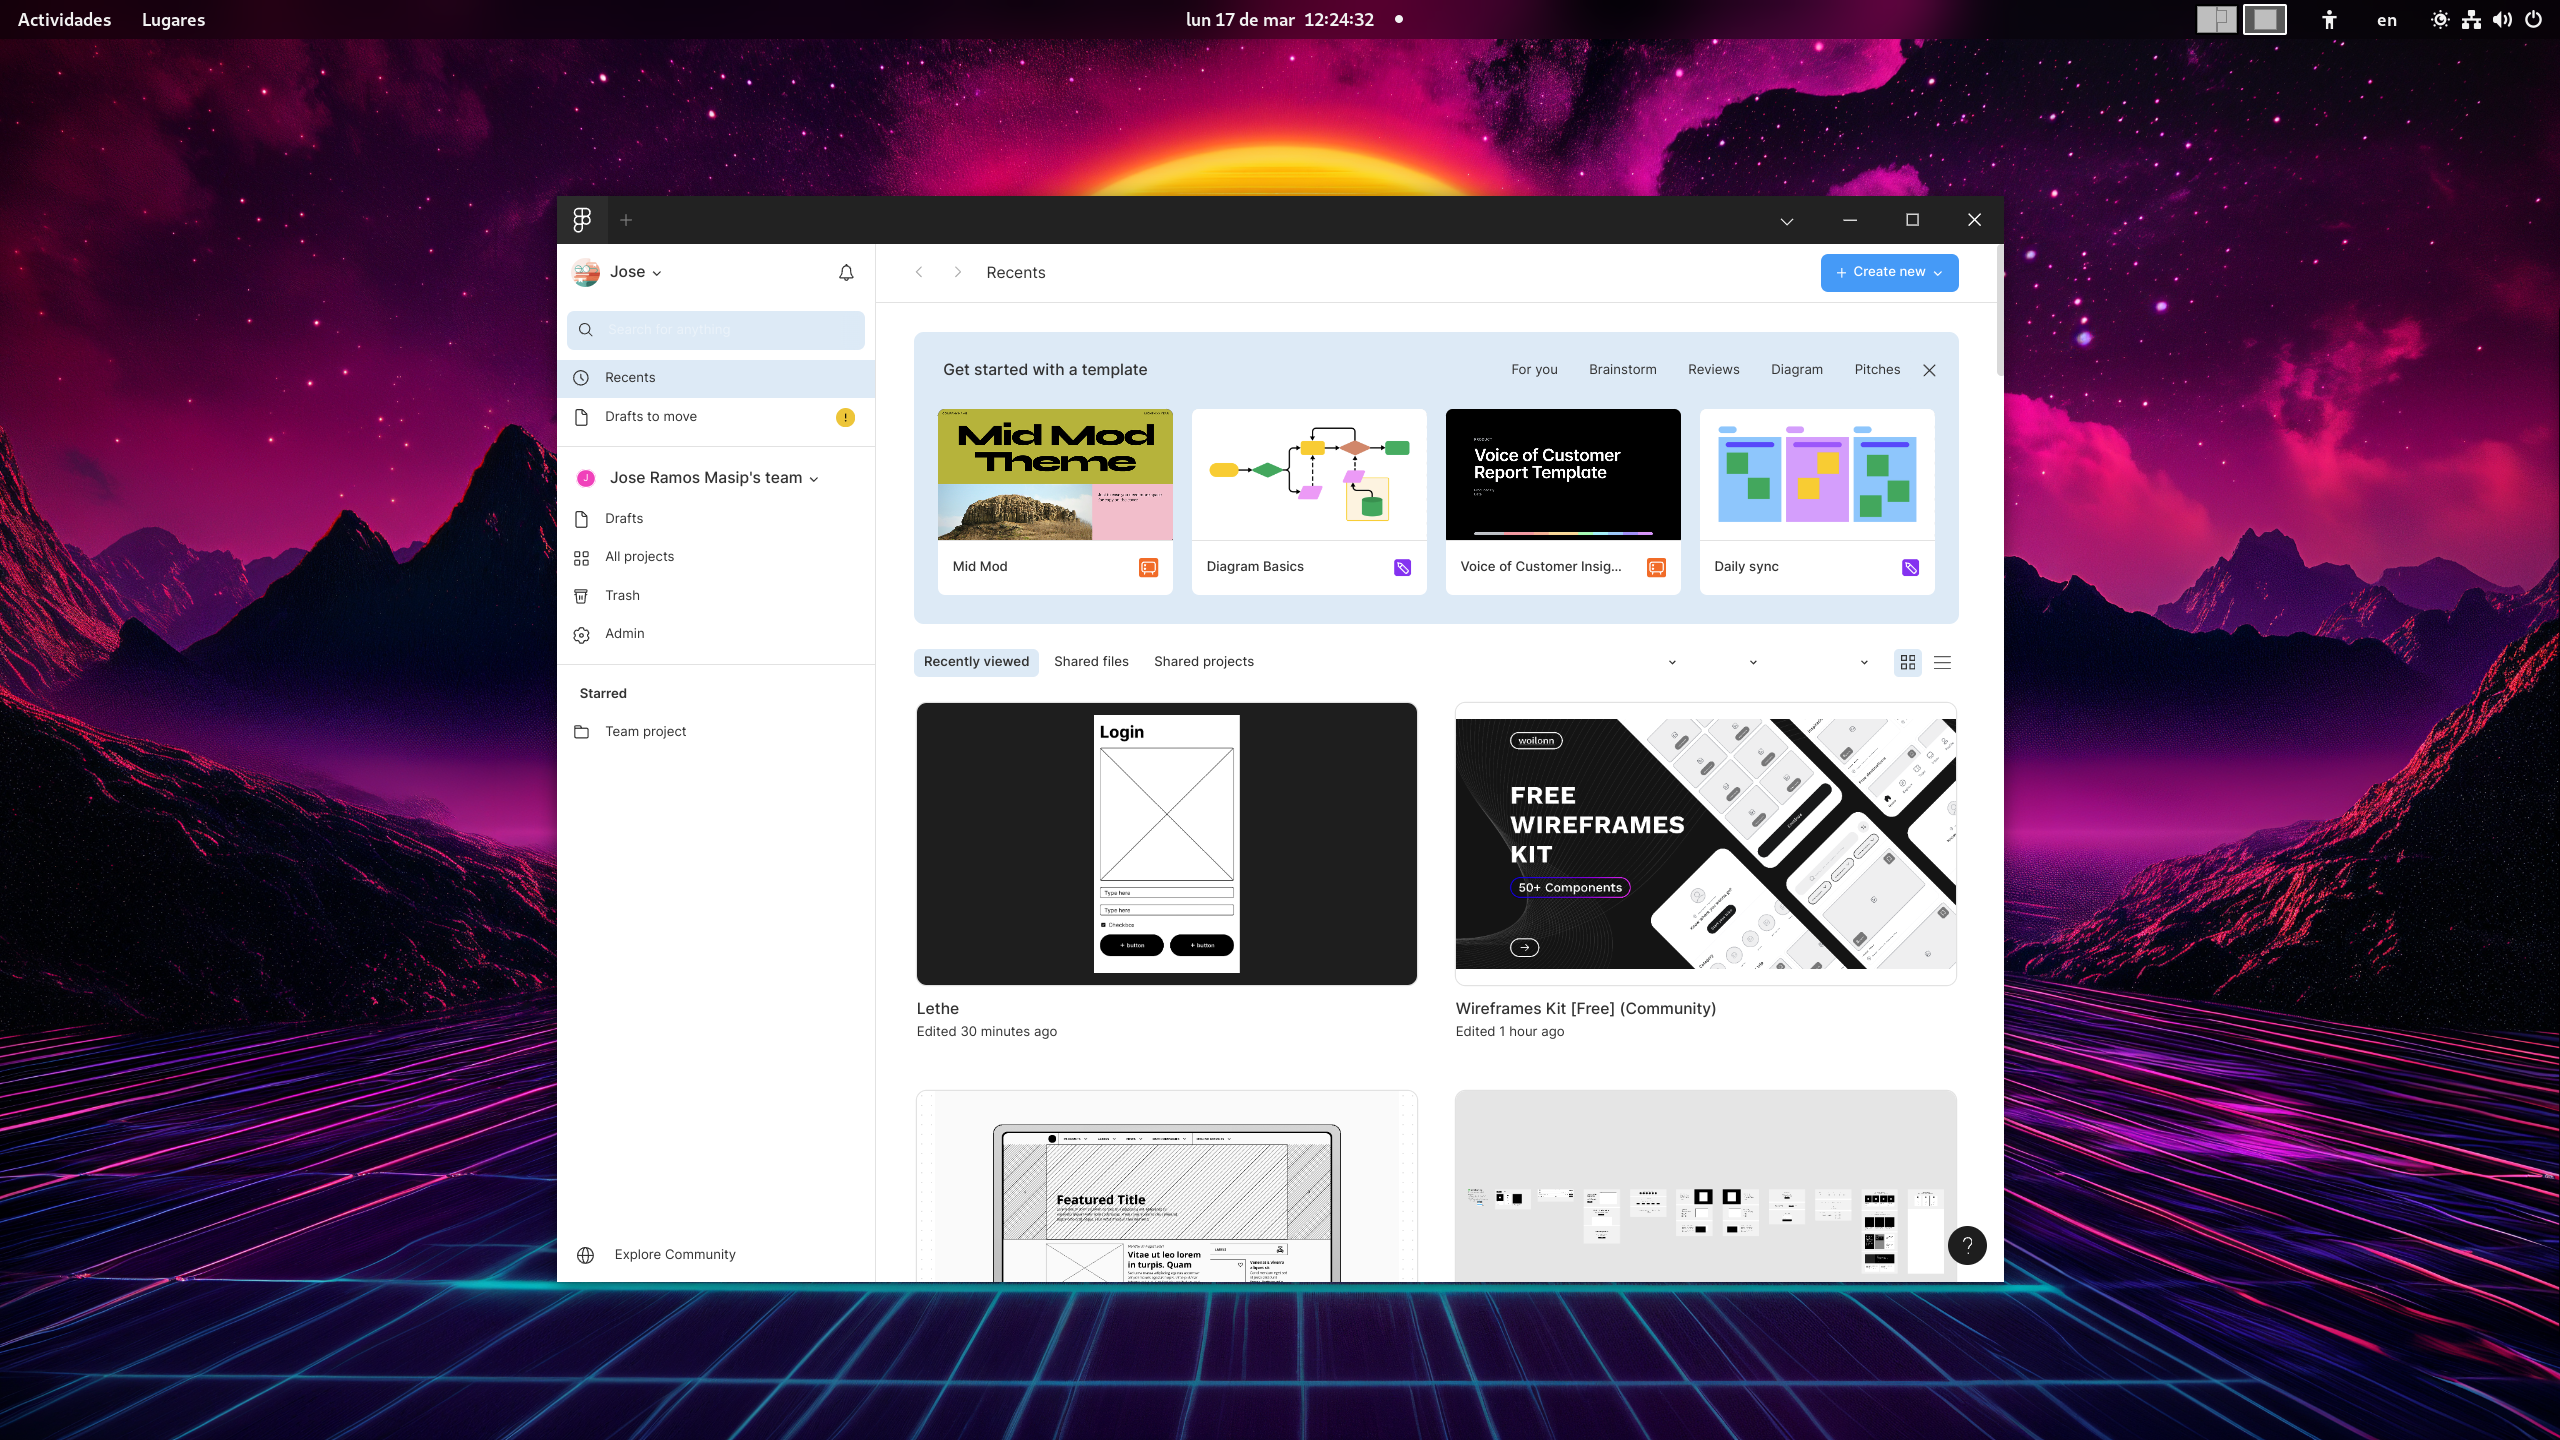This screenshot has width=2560, height=1440.
Task: Select the Recently viewed tab
Action: click(x=976, y=662)
